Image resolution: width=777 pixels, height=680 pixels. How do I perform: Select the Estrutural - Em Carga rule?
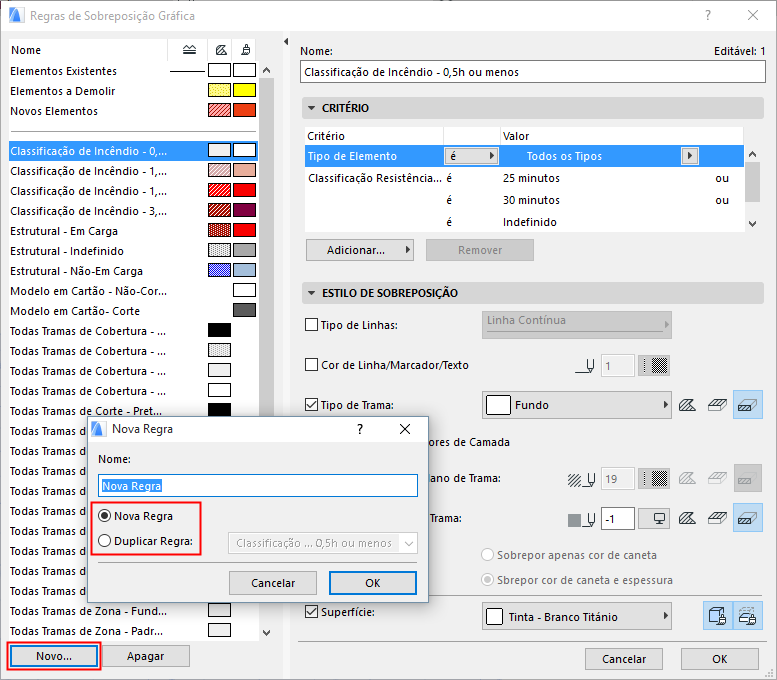coord(133,231)
